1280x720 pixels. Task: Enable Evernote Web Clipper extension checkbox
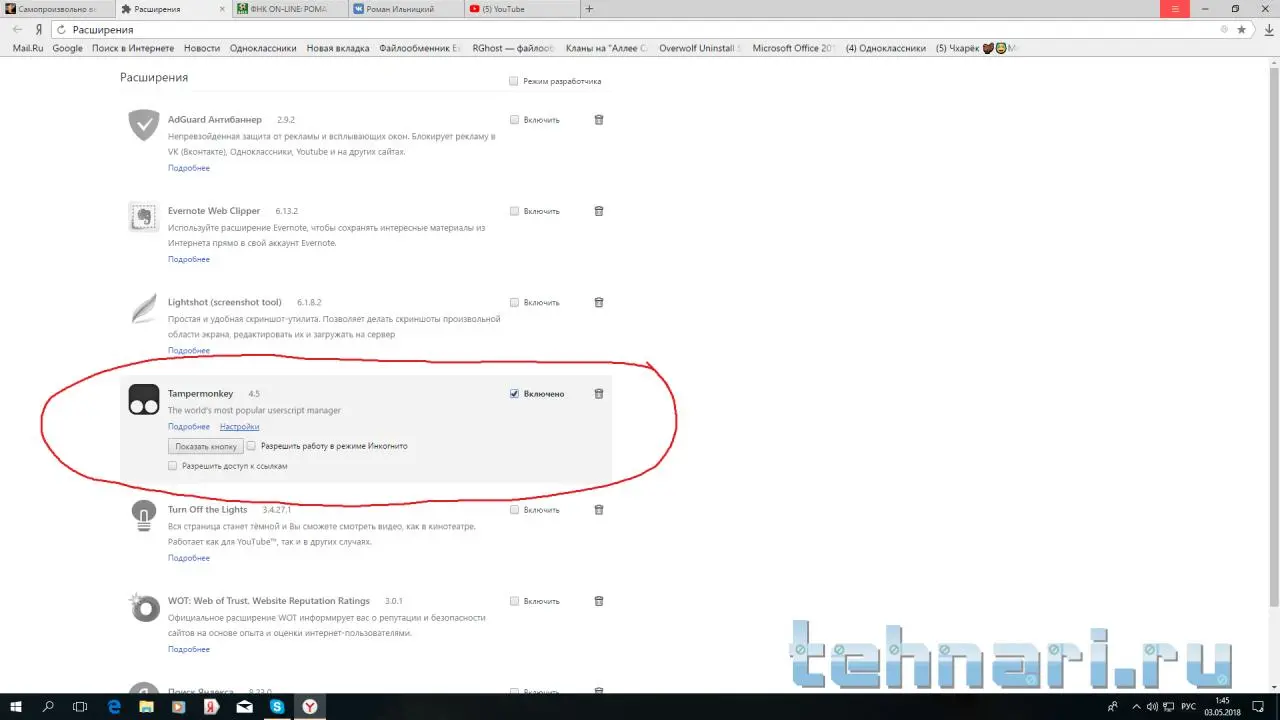click(x=515, y=211)
